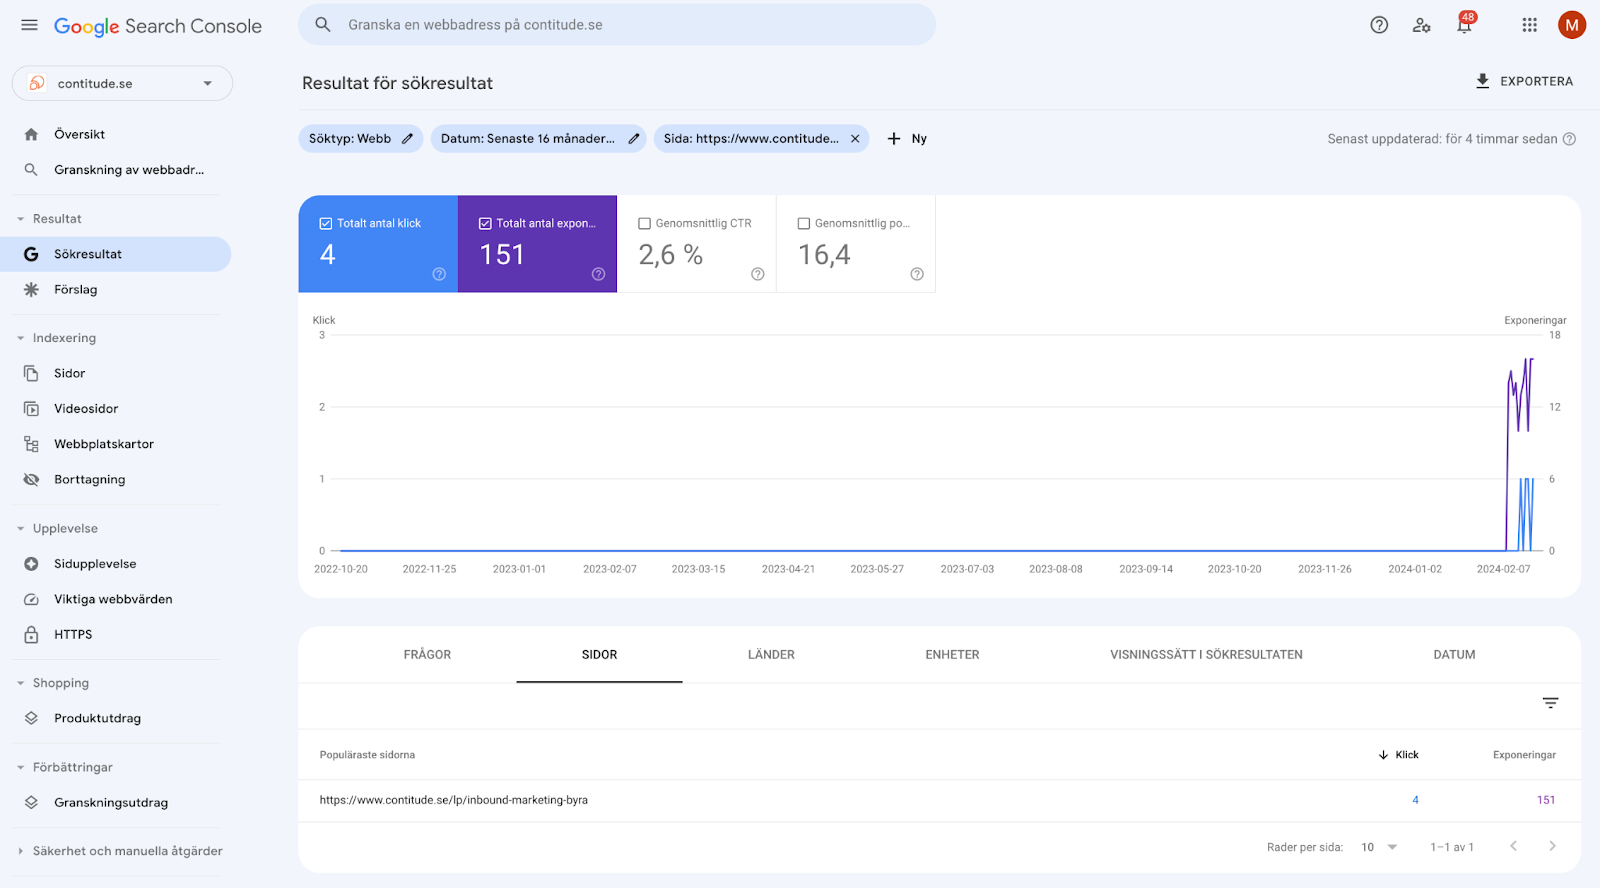
Task: Switch to the LÄNDER tab
Action: pyautogui.click(x=771, y=655)
